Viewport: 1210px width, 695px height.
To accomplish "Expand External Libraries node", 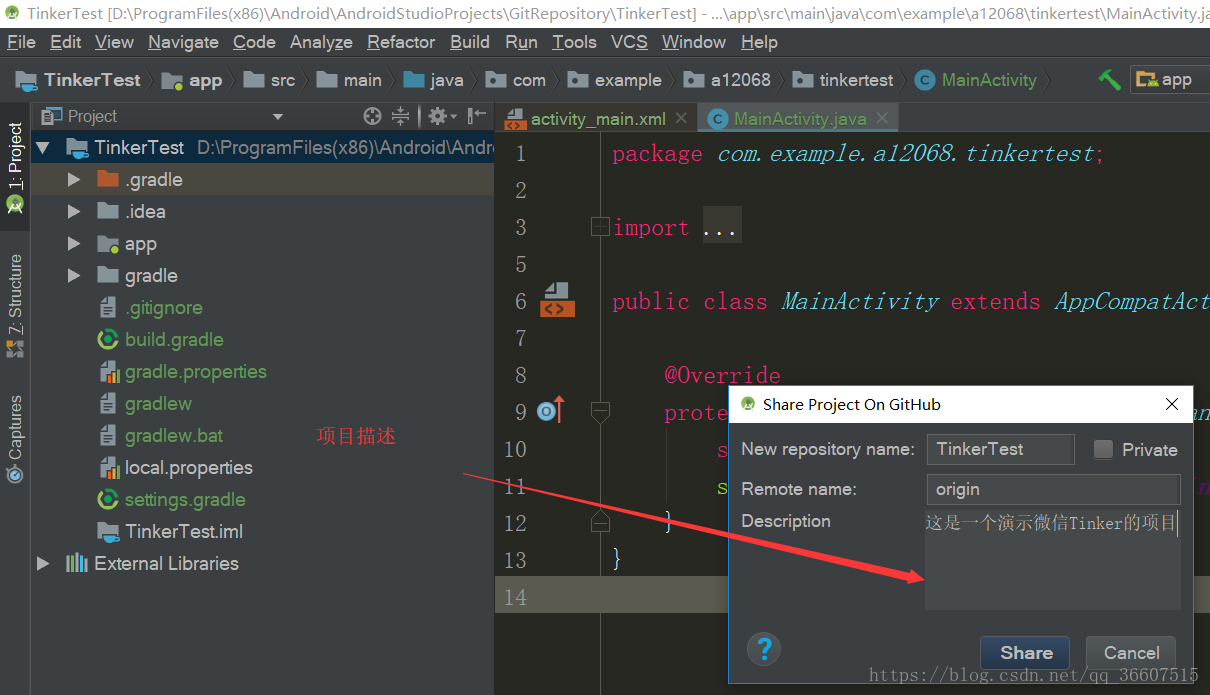I will click(42, 564).
